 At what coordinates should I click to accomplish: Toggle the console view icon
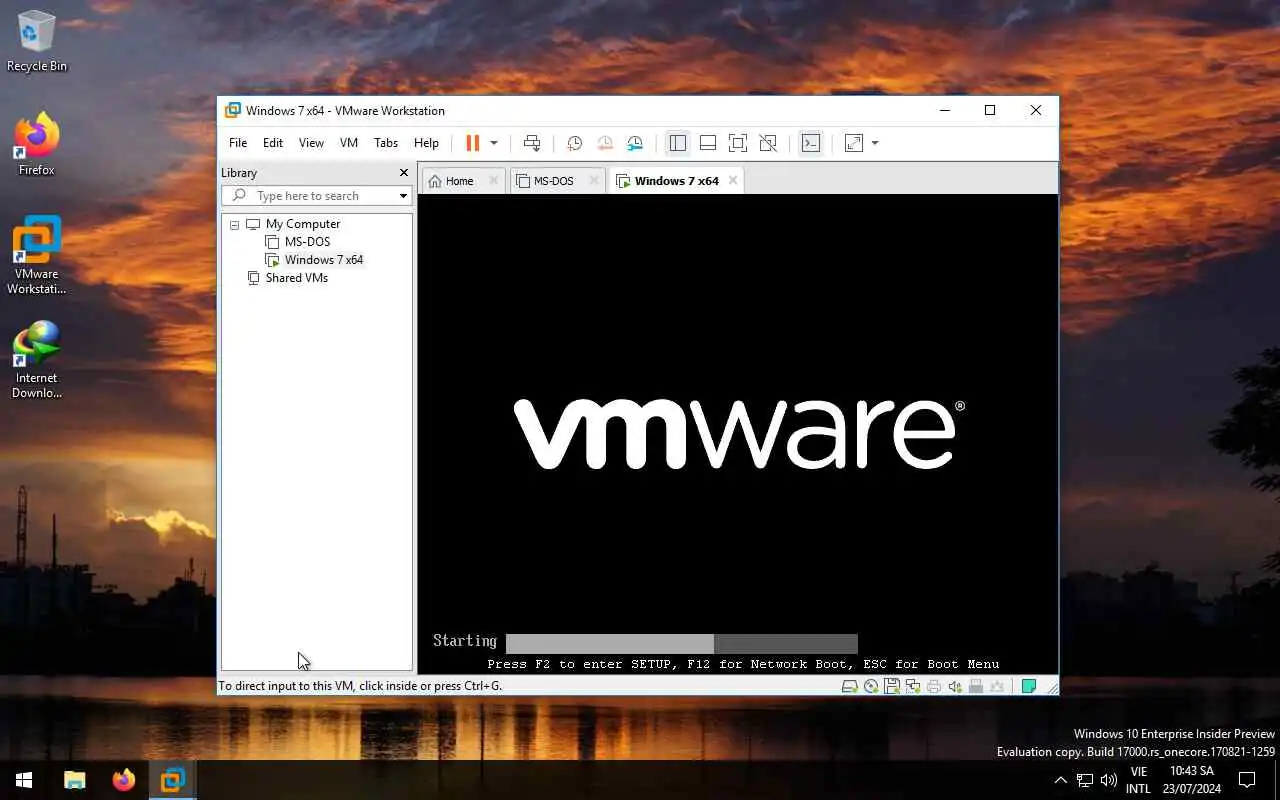pos(811,143)
